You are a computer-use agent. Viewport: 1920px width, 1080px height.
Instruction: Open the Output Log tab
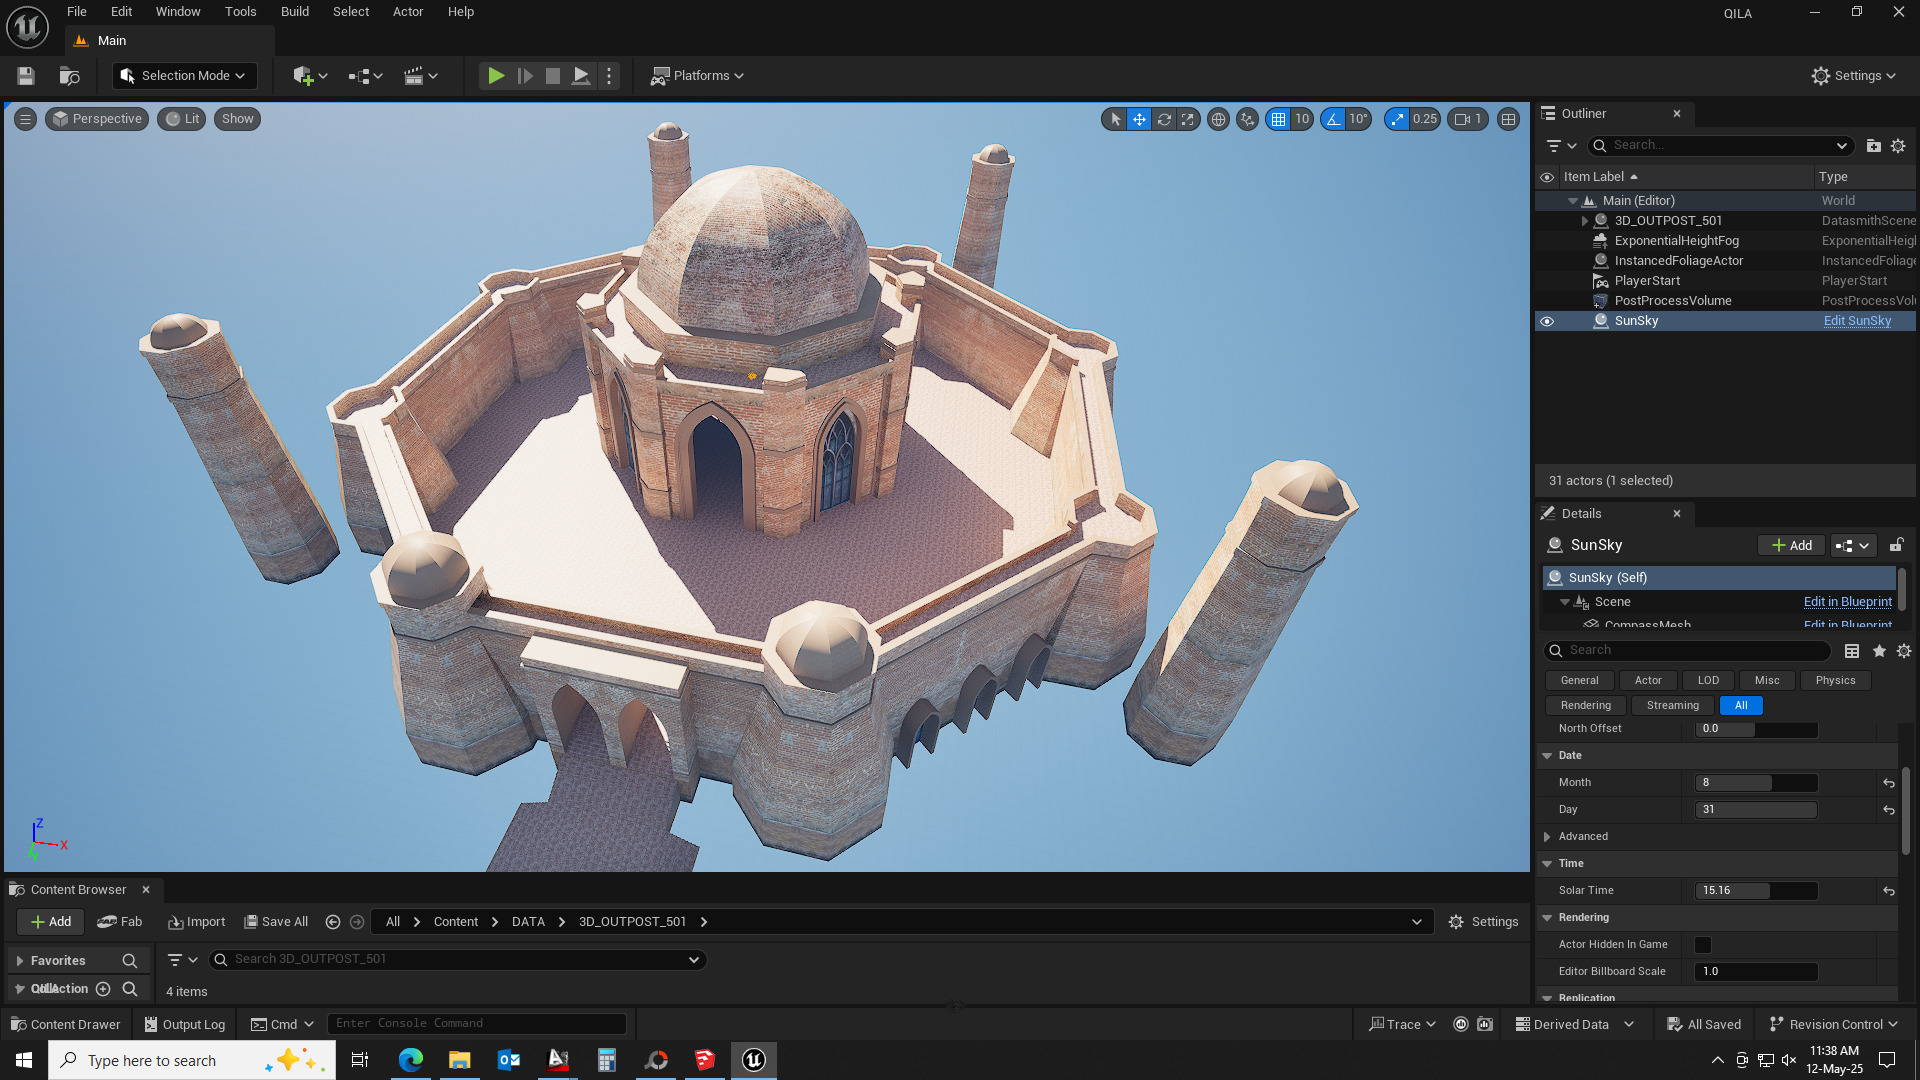[x=184, y=1024]
